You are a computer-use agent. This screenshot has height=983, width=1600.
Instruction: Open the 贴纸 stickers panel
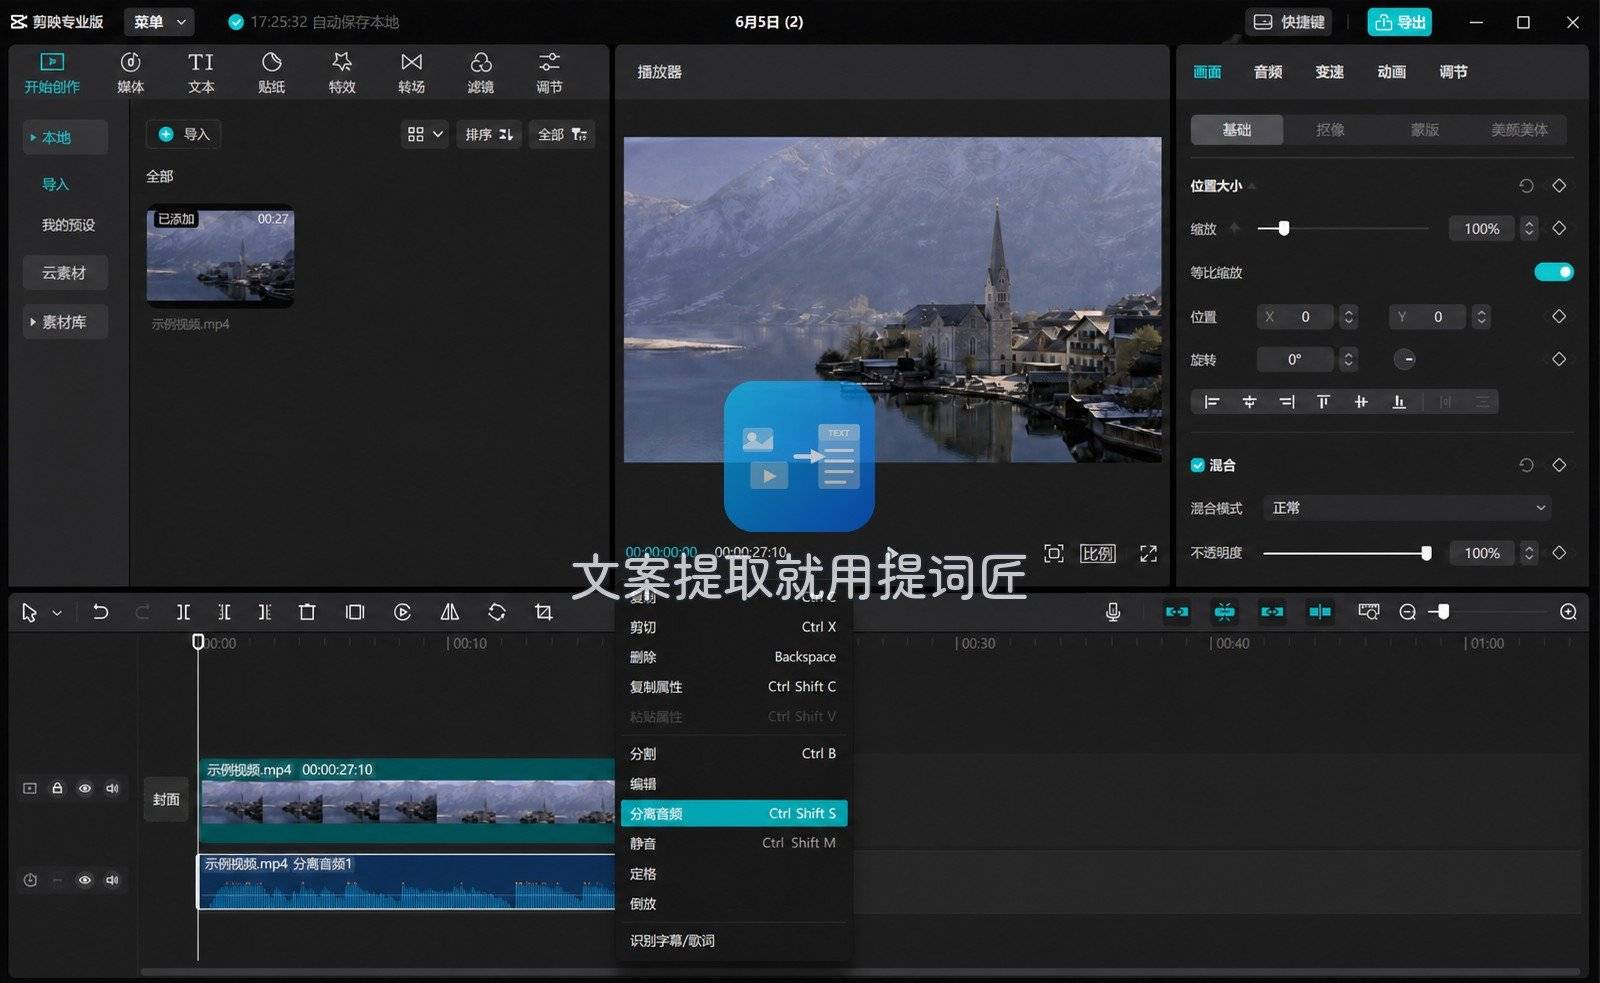(271, 73)
